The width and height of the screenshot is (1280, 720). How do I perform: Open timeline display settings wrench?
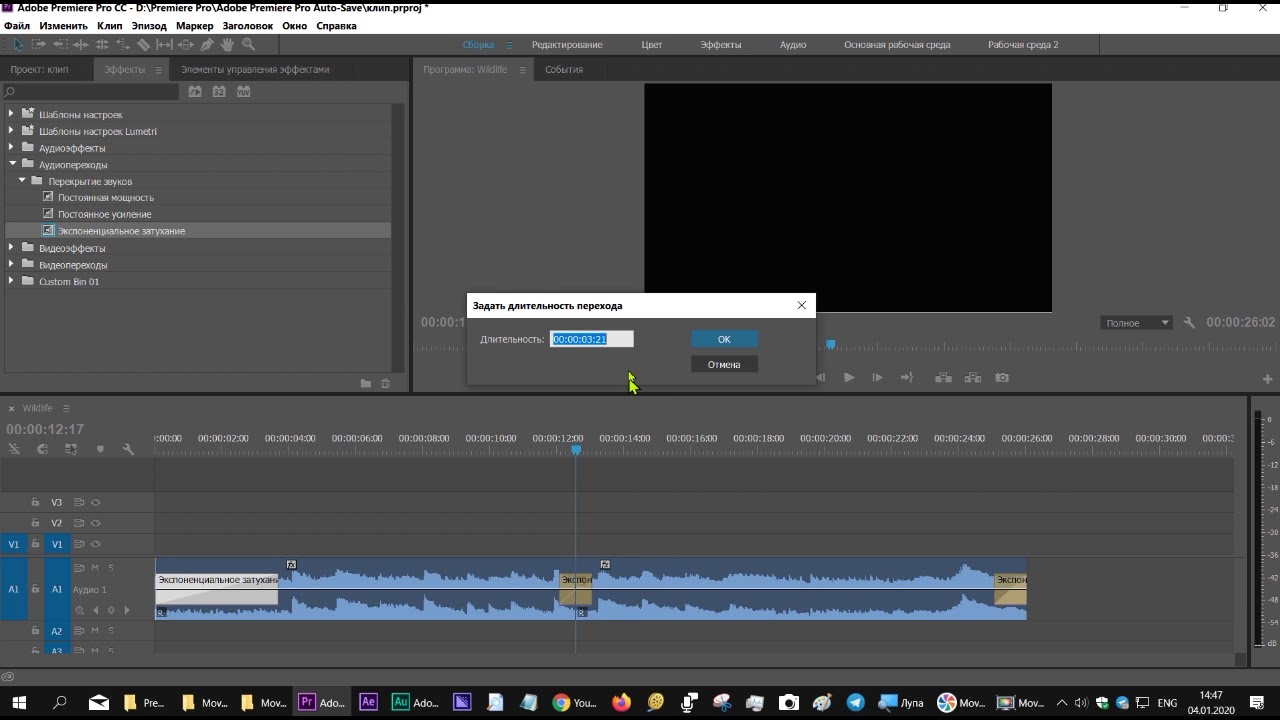pos(128,449)
